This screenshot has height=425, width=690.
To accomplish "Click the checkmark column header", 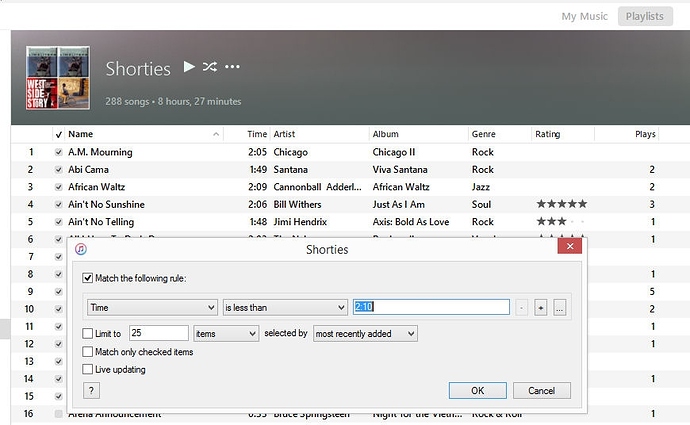I will pyautogui.click(x=59, y=134).
